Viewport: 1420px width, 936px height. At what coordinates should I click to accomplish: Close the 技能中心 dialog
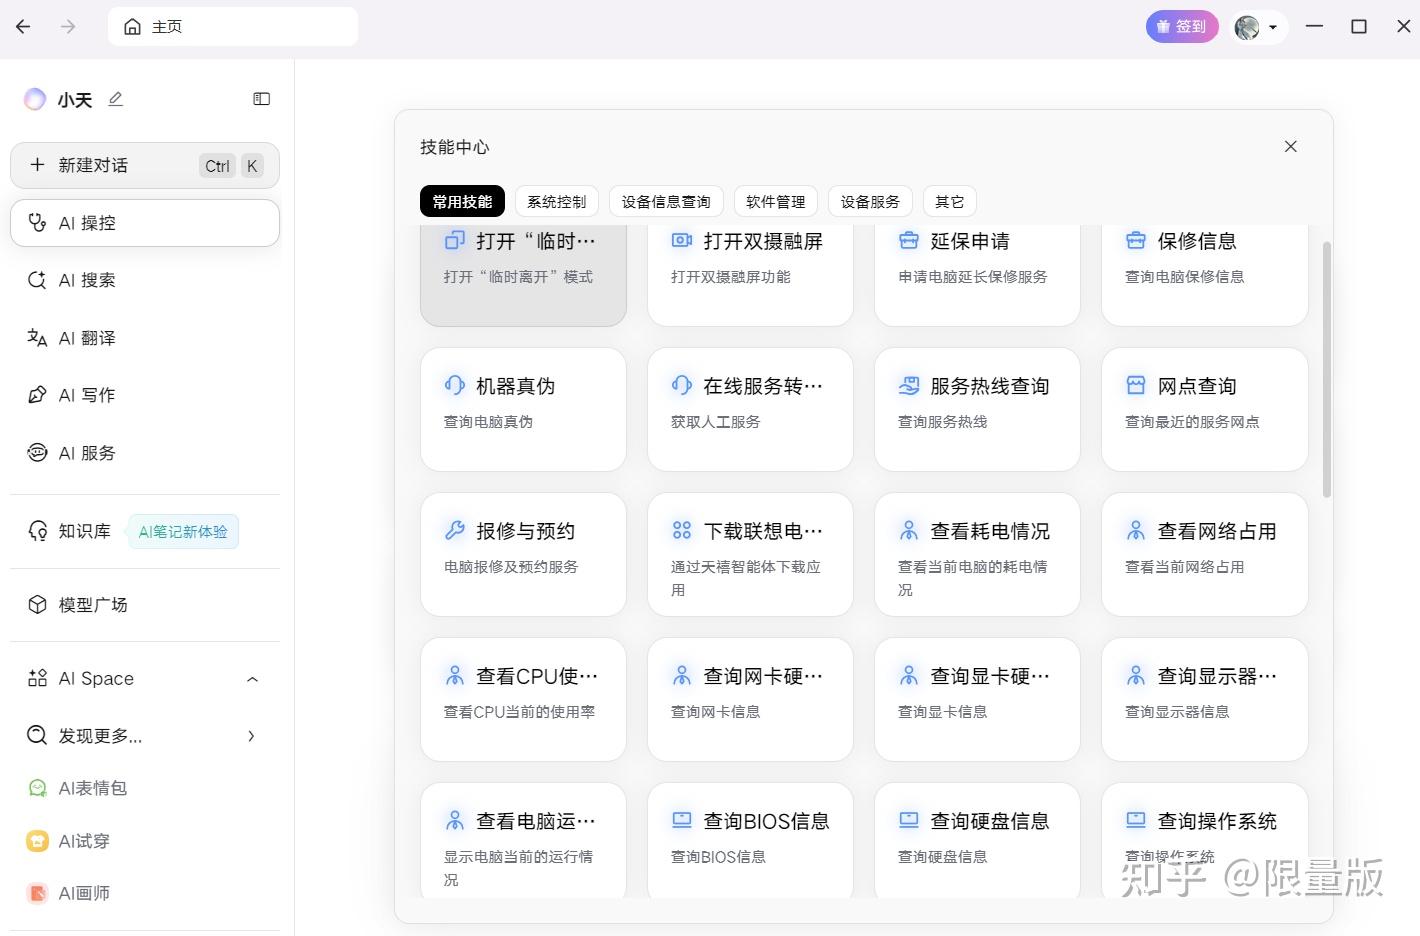[x=1291, y=147]
